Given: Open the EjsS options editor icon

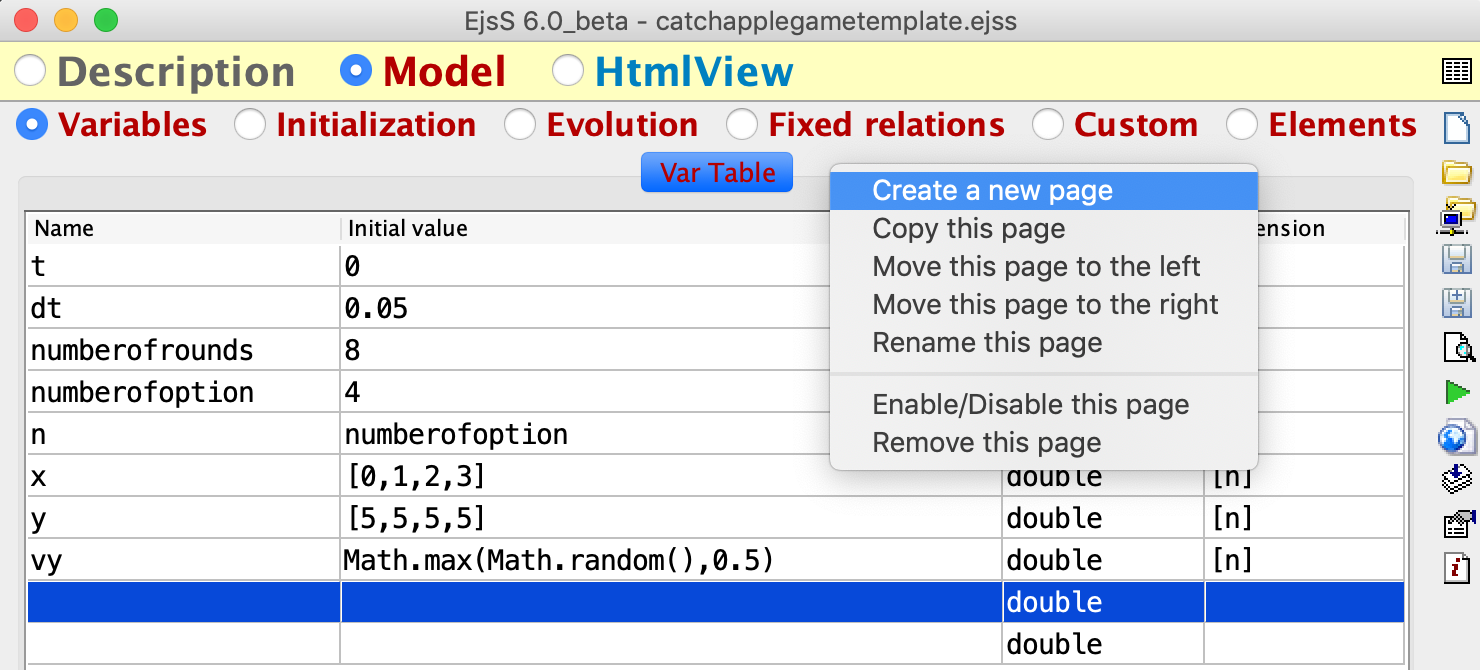Looking at the screenshot, I should point(1457,524).
